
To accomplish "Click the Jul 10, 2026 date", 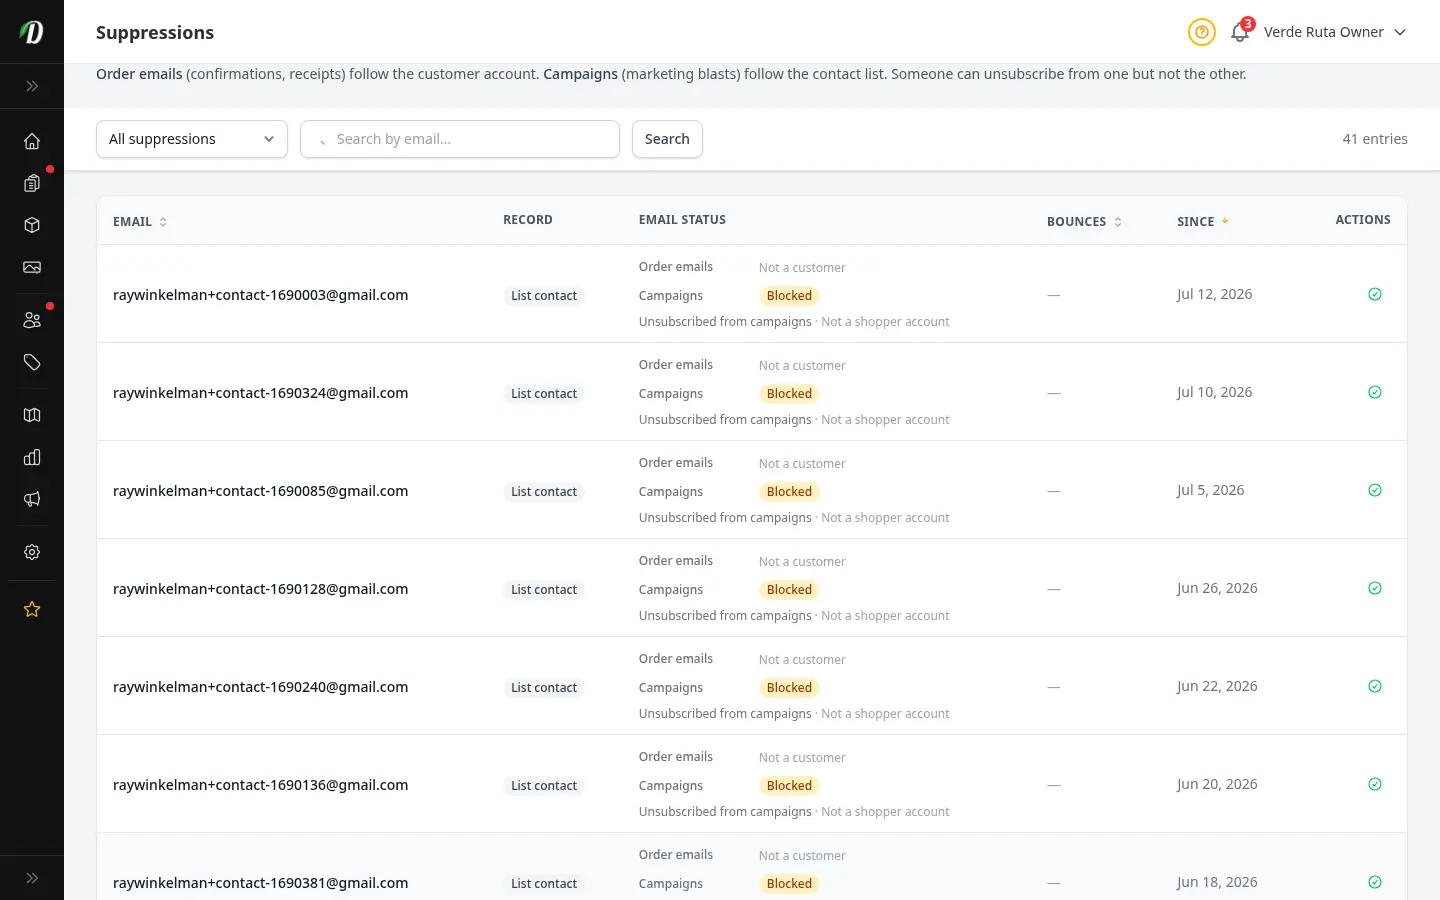I will [1214, 392].
